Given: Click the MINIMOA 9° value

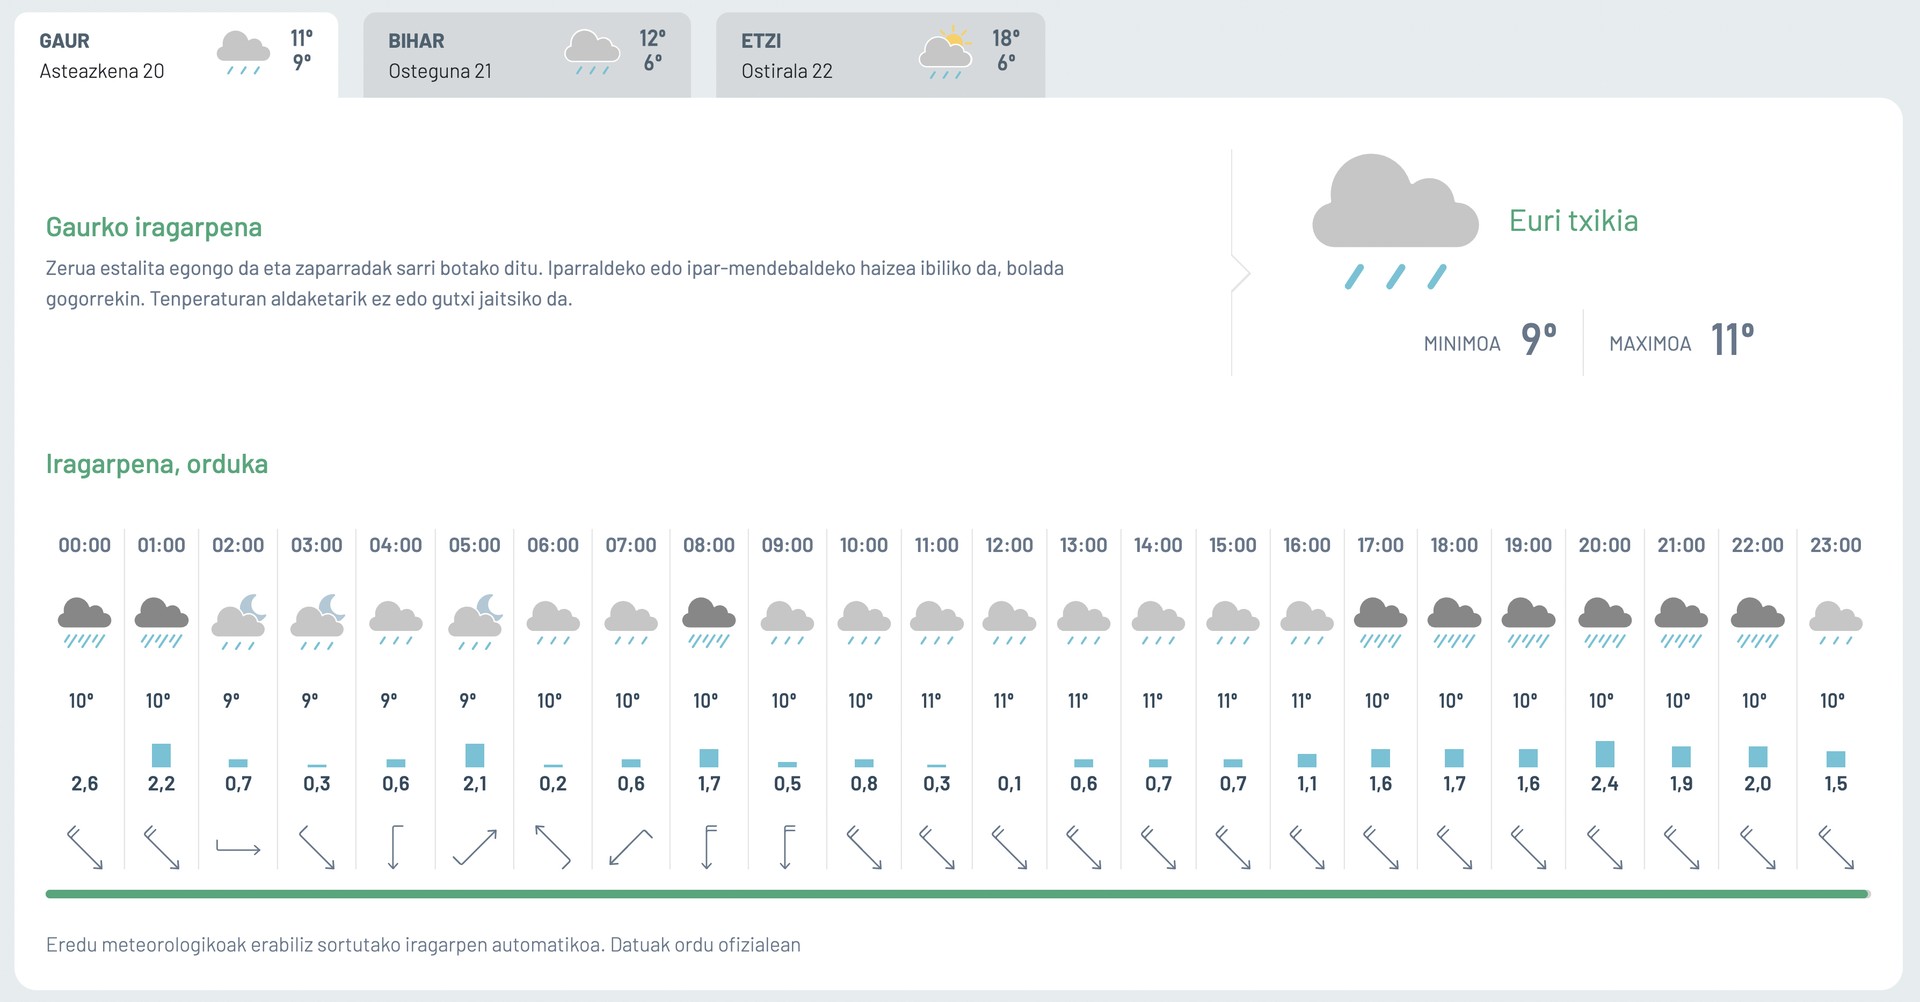Looking at the screenshot, I should coord(1539,340).
